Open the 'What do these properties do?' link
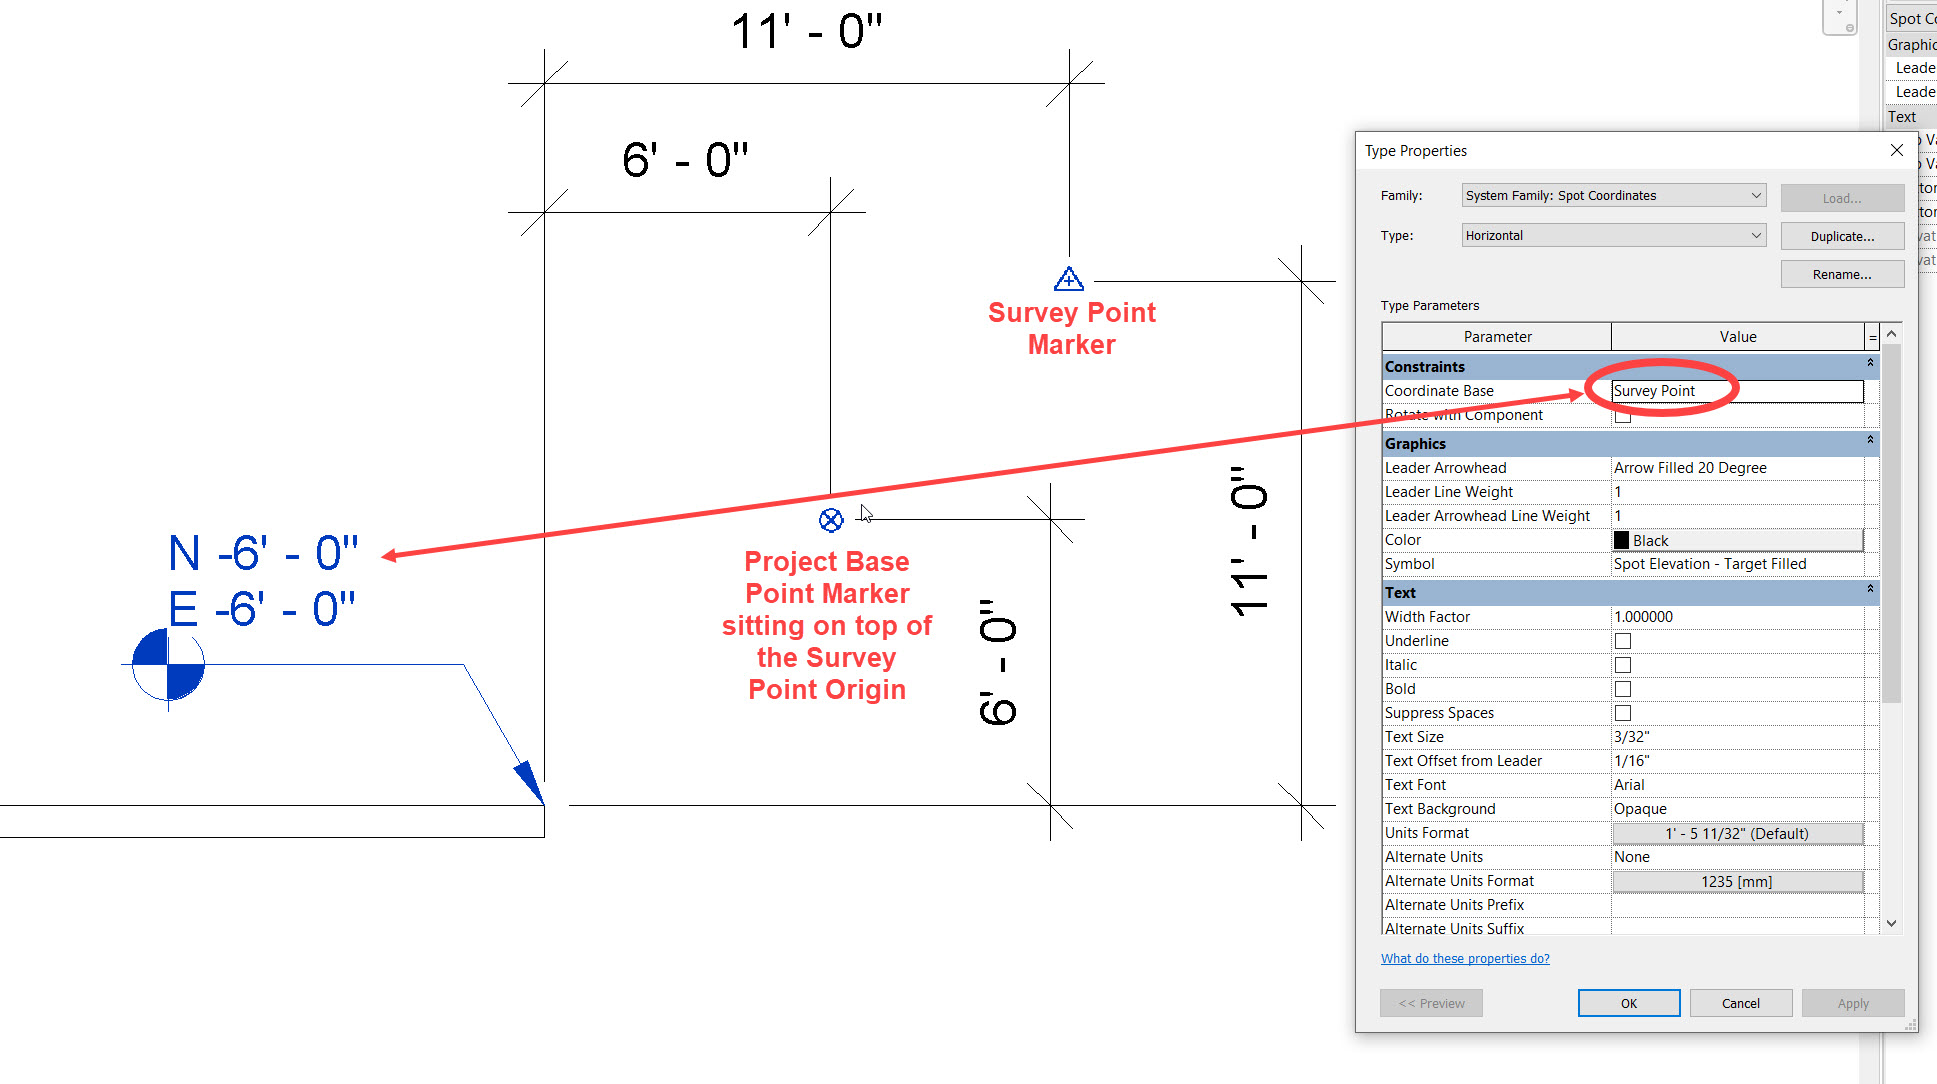The height and width of the screenshot is (1084, 1937). [x=1465, y=958]
